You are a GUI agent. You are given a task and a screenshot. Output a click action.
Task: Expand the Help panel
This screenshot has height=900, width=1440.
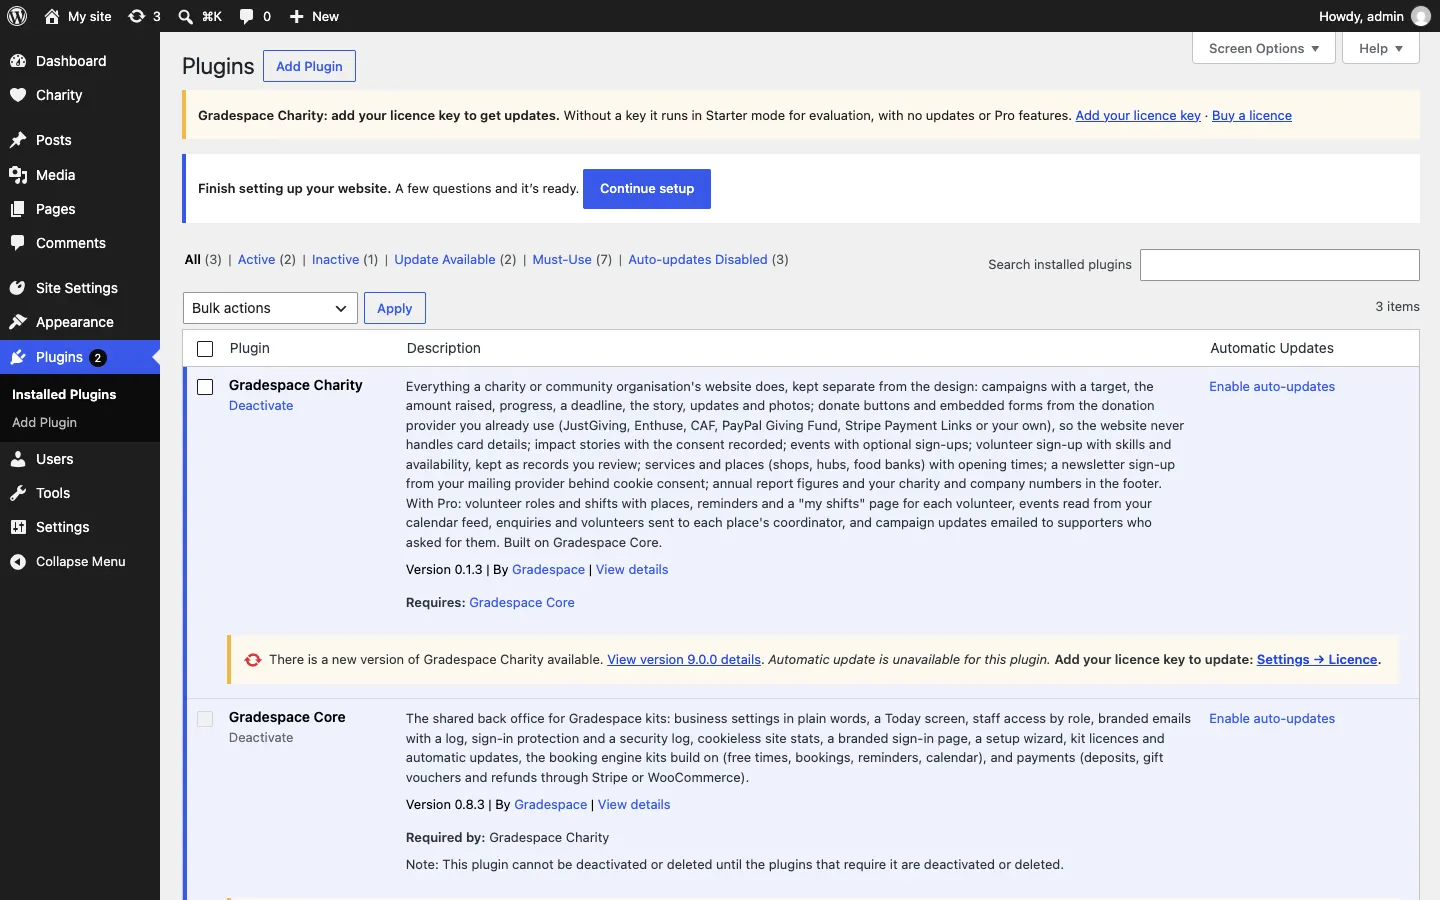click(x=1381, y=48)
